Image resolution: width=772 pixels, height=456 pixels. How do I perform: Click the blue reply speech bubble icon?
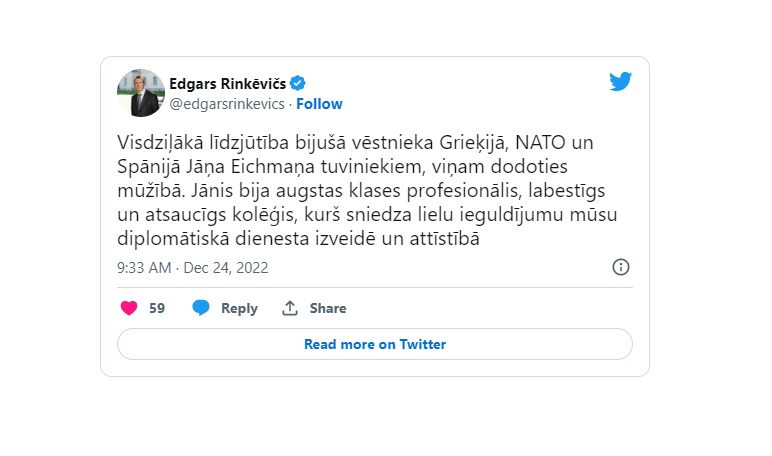201,308
